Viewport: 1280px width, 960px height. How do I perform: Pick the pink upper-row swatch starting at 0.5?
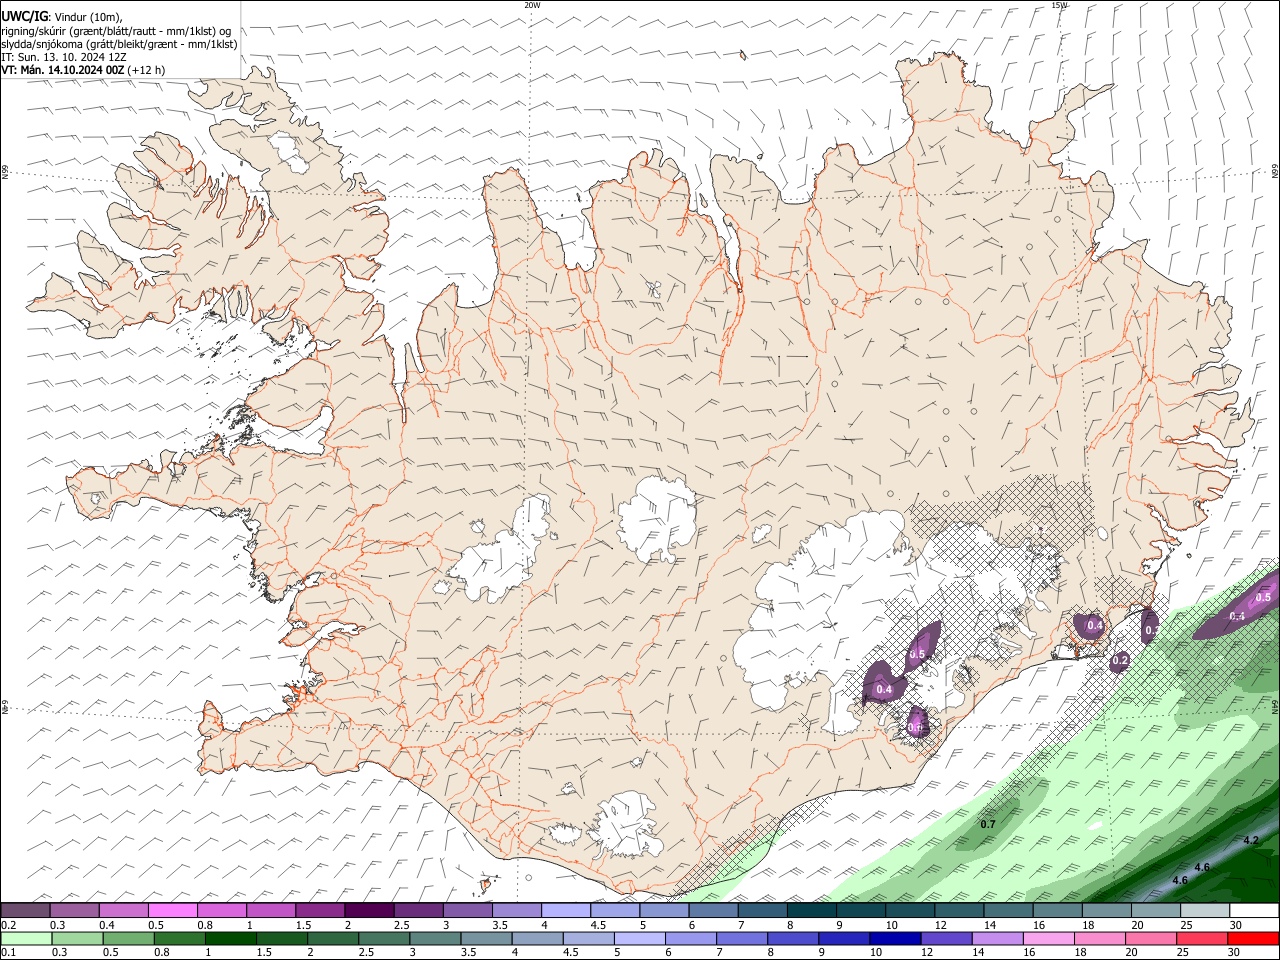[172, 911]
